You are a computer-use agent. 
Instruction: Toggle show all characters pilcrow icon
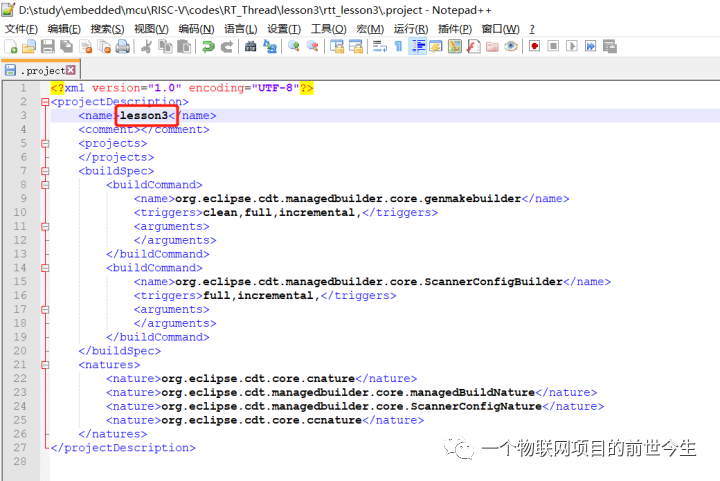(398, 46)
